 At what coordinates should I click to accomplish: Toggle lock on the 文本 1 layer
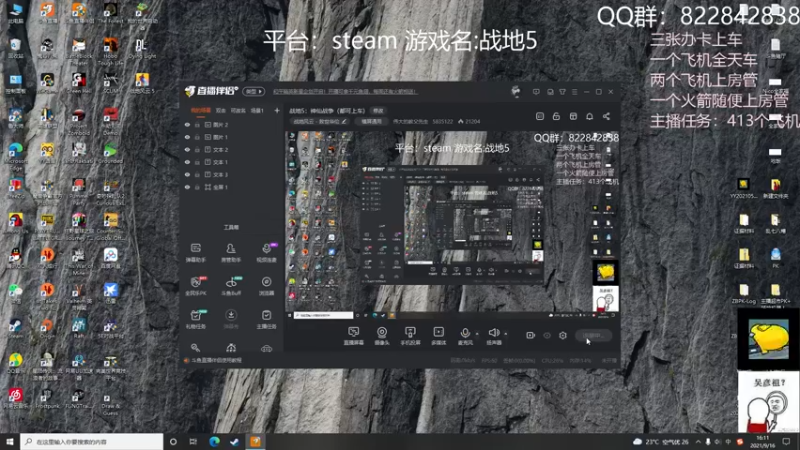click(197, 162)
